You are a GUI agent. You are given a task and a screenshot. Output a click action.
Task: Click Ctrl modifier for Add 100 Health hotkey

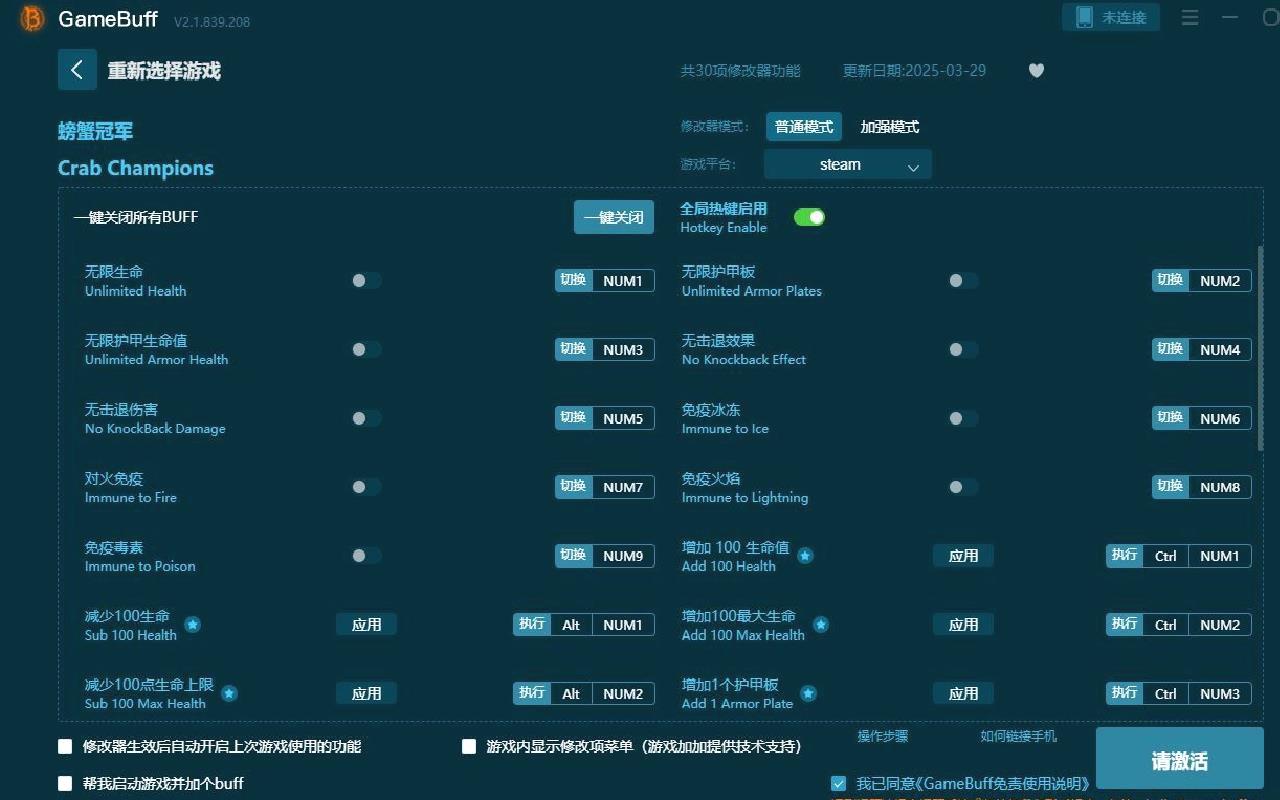(1166, 555)
